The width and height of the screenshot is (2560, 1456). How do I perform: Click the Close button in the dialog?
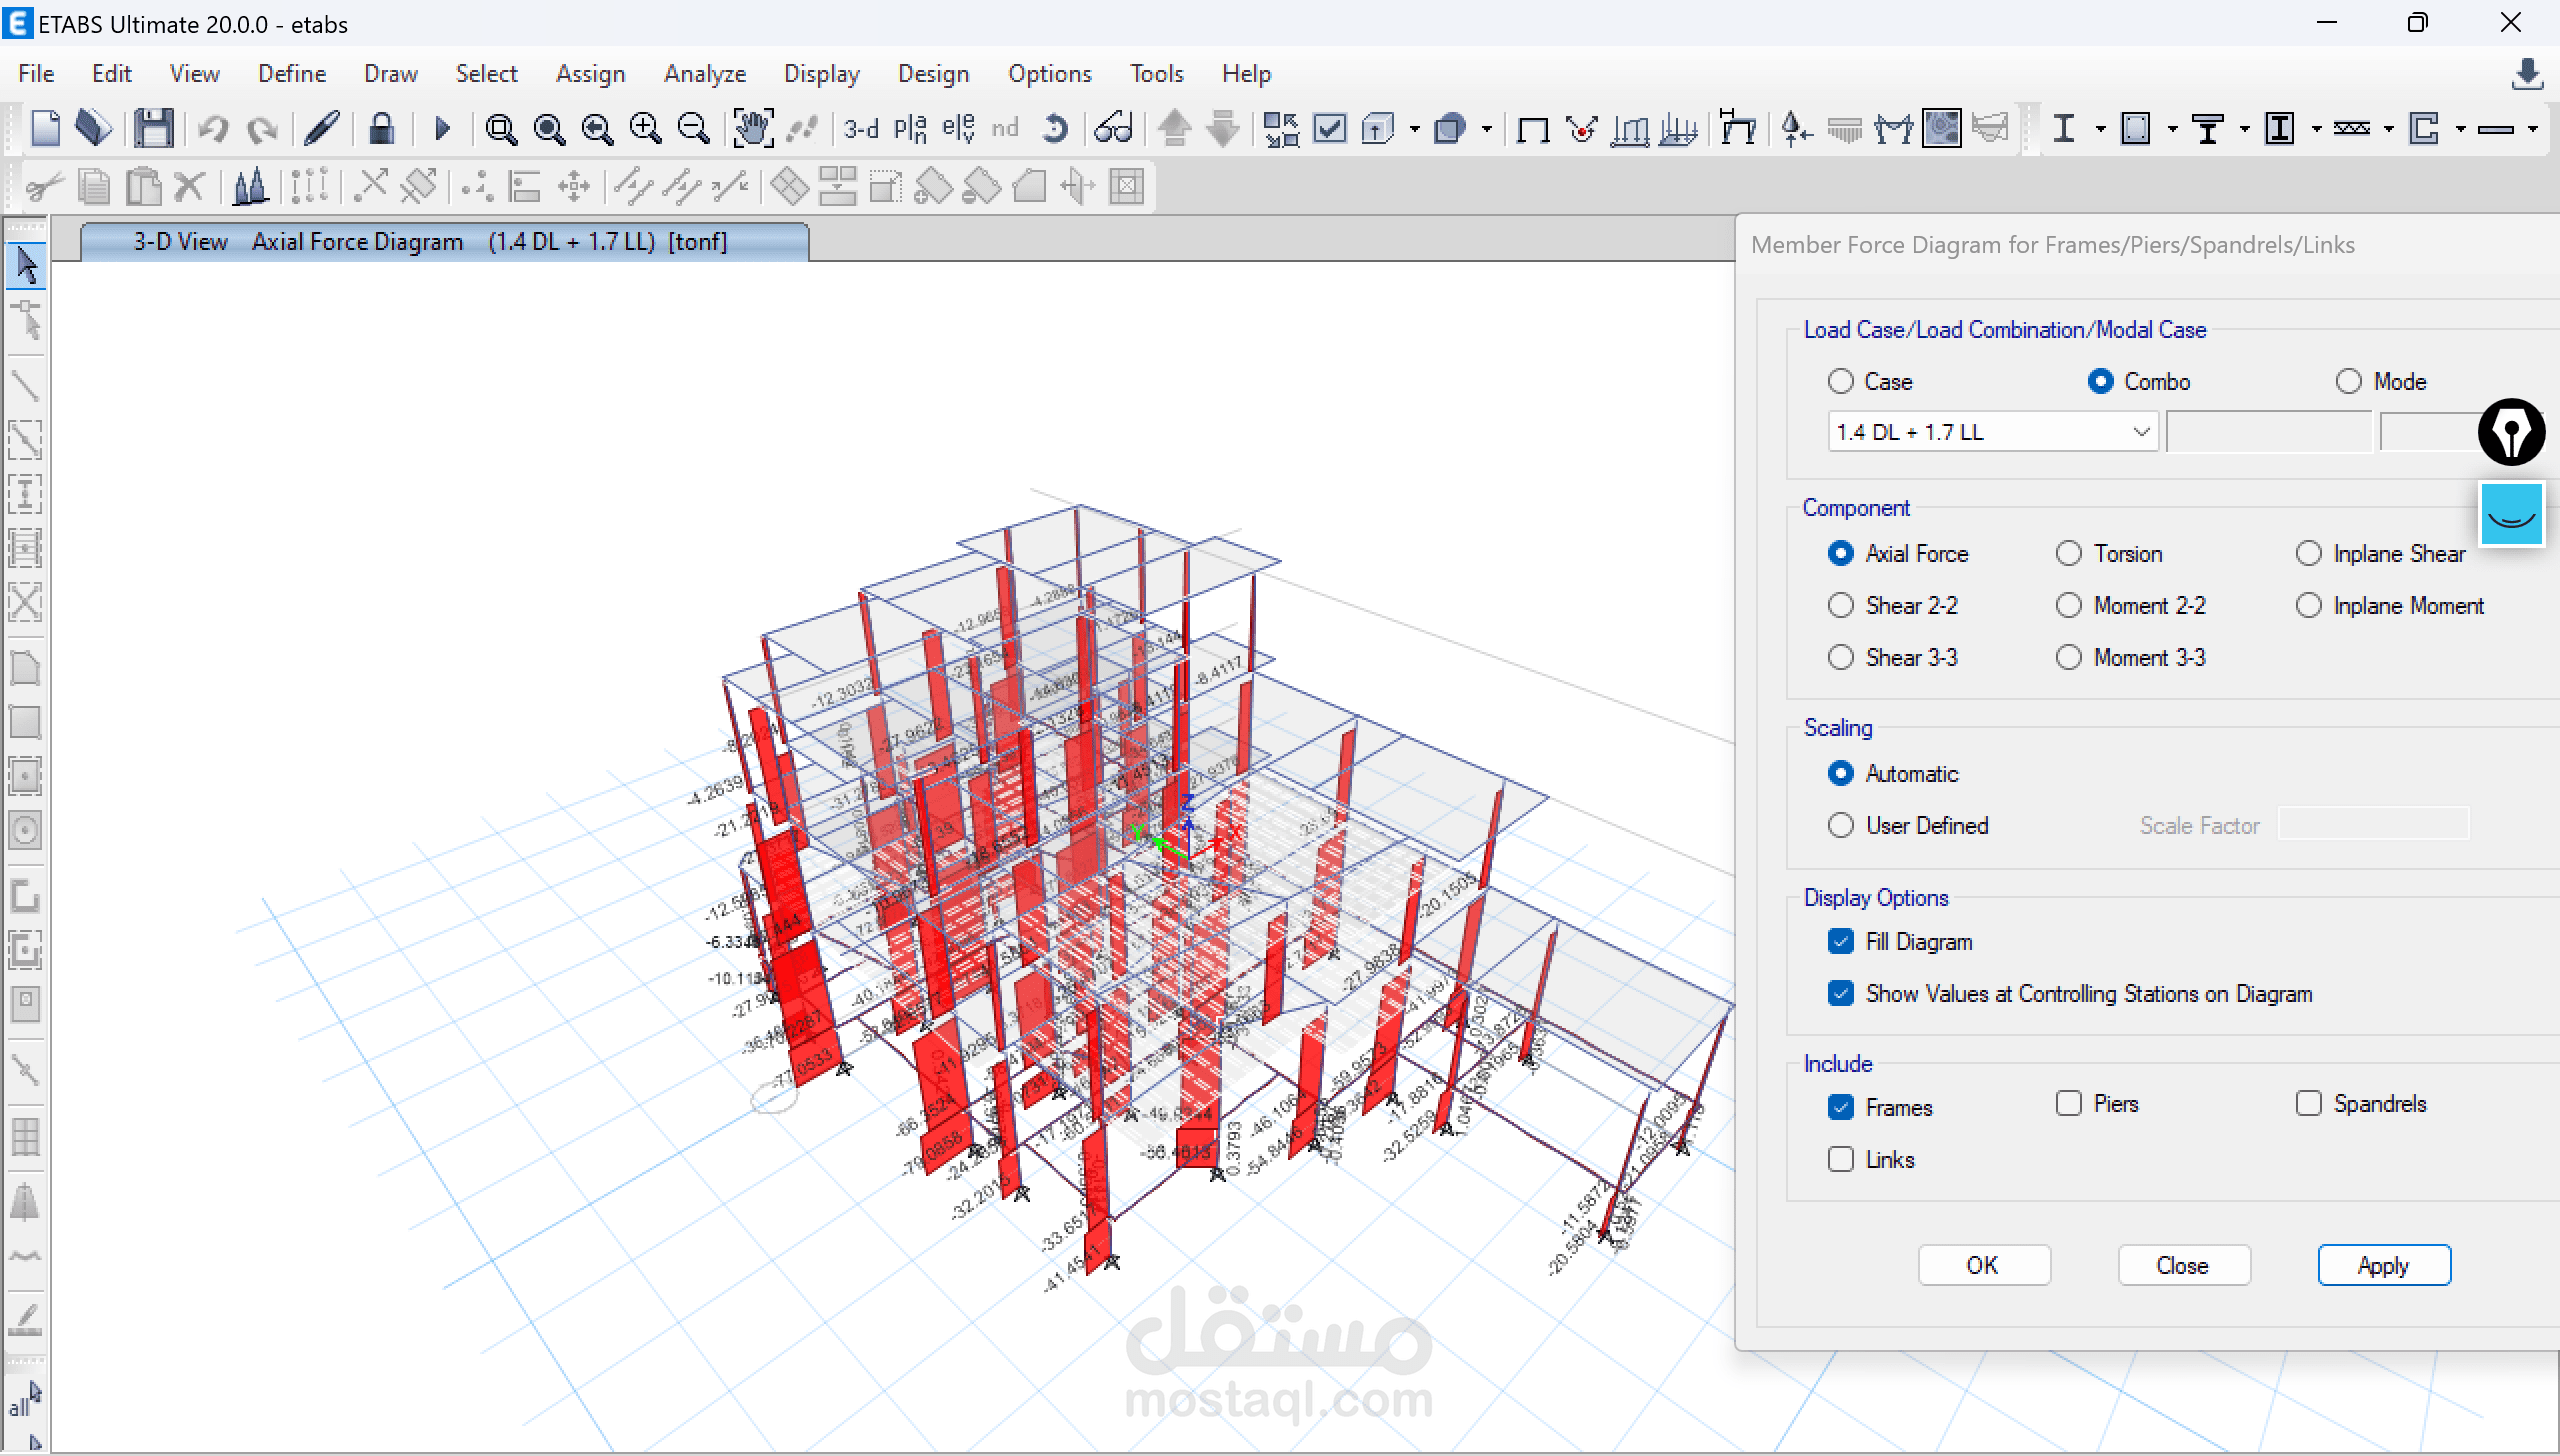pos(2183,1265)
